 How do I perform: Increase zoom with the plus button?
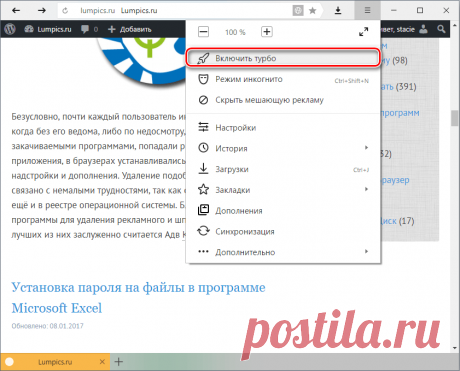pyautogui.click(x=266, y=32)
